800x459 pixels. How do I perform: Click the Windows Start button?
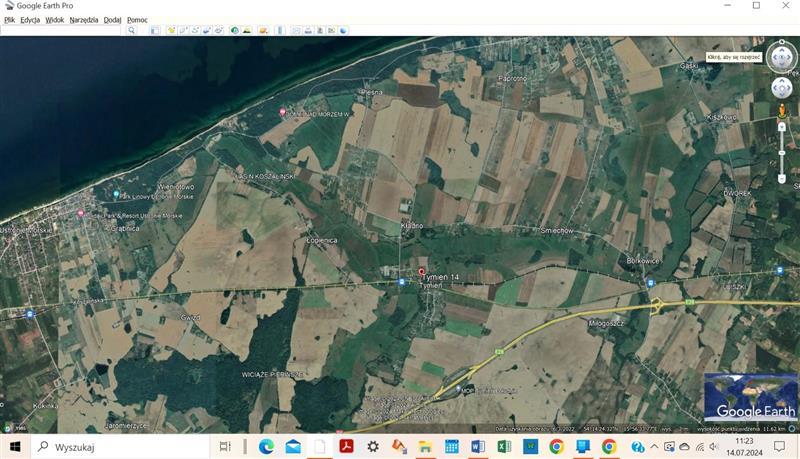pyautogui.click(x=15, y=446)
